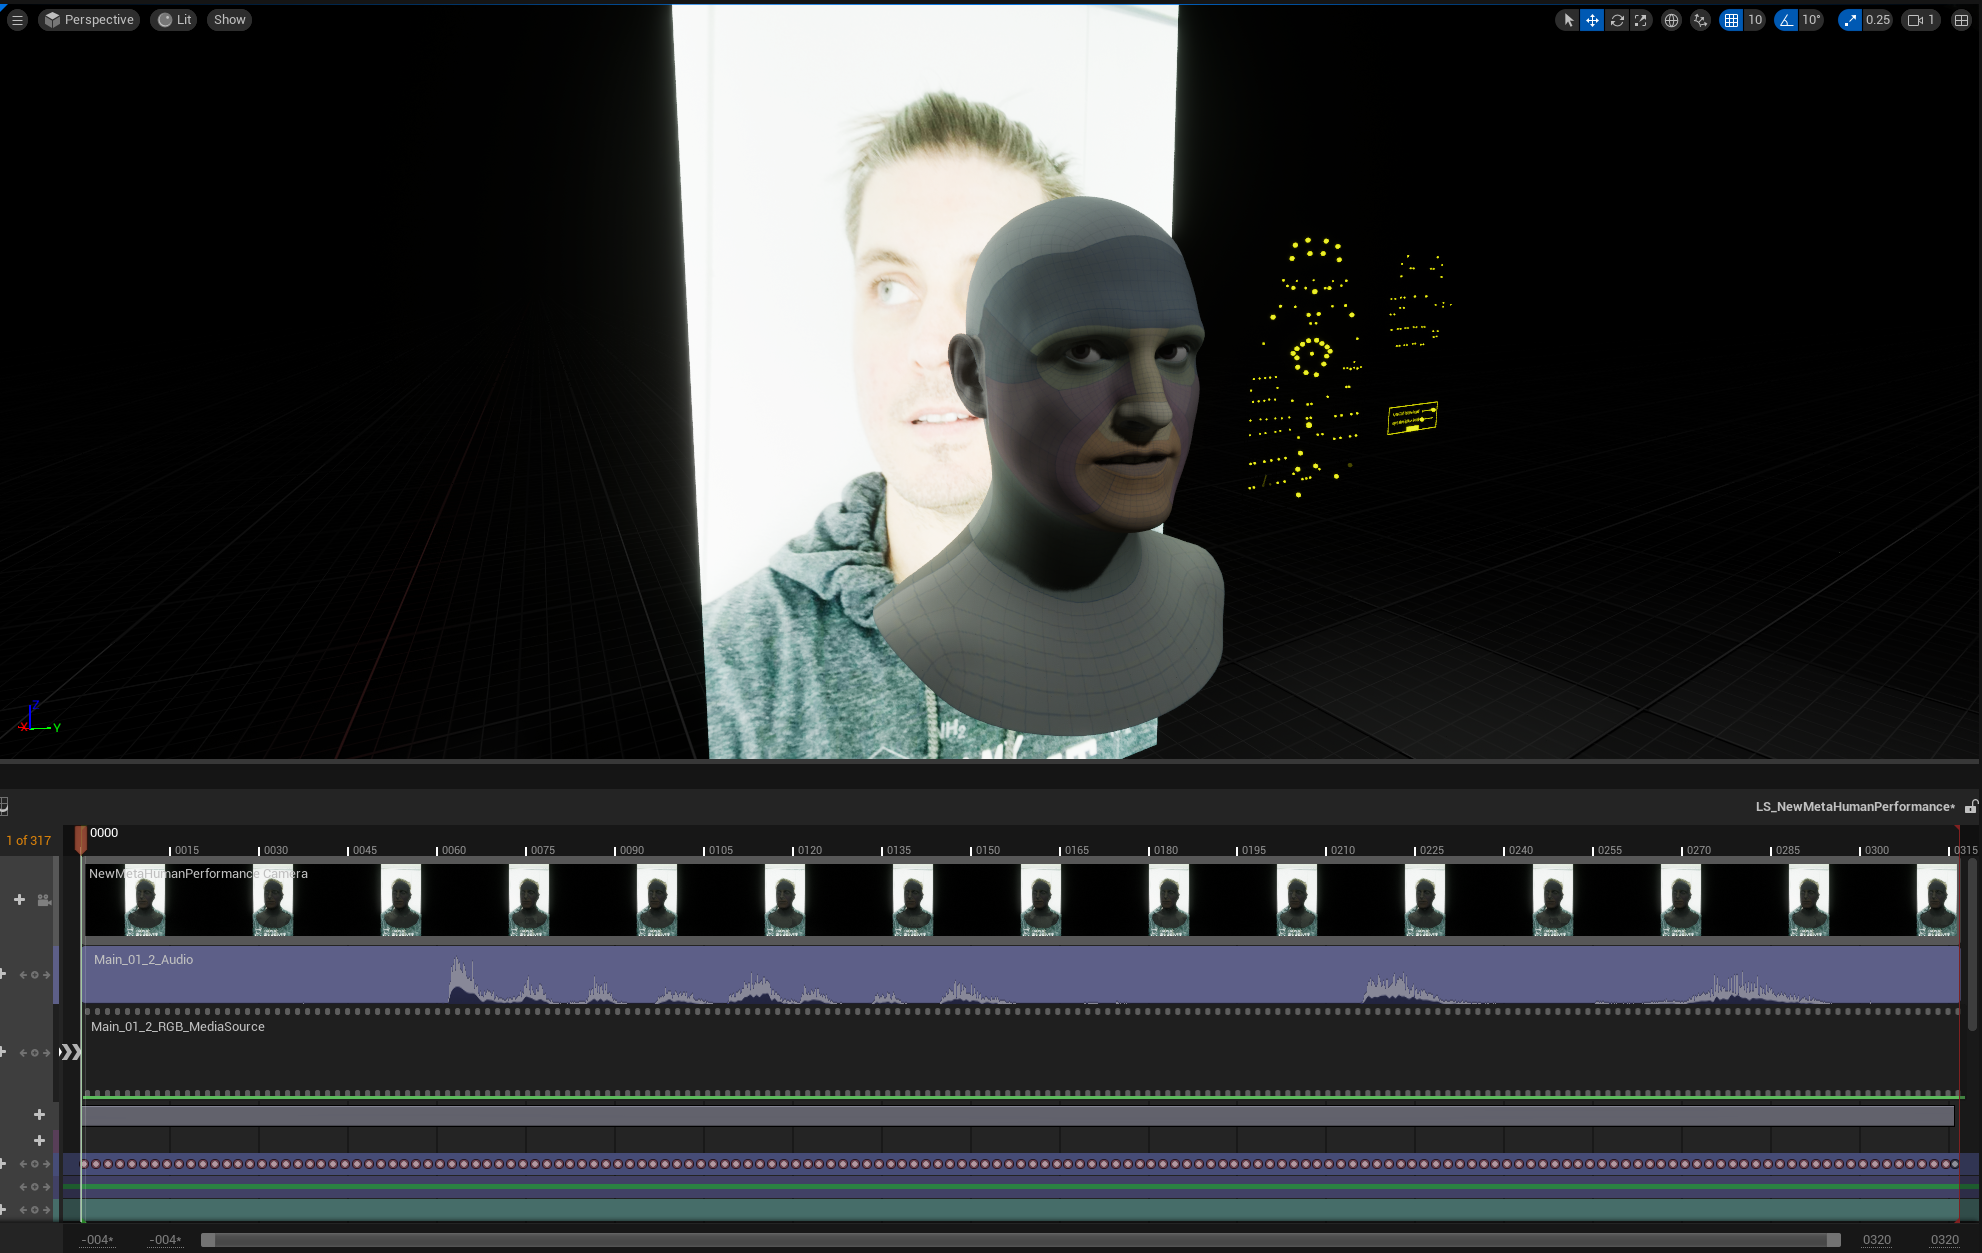The height and width of the screenshot is (1253, 1982).
Task: Click the surface snapping icon
Action: click(x=1700, y=20)
